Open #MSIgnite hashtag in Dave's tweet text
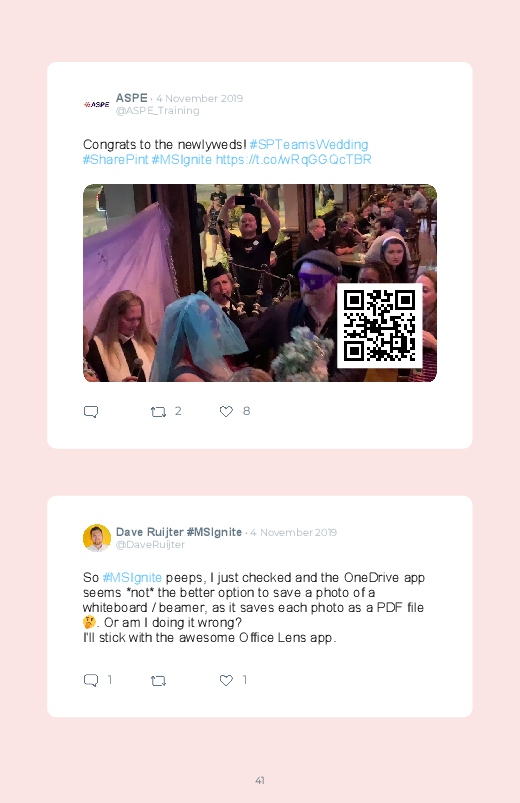 point(132,578)
